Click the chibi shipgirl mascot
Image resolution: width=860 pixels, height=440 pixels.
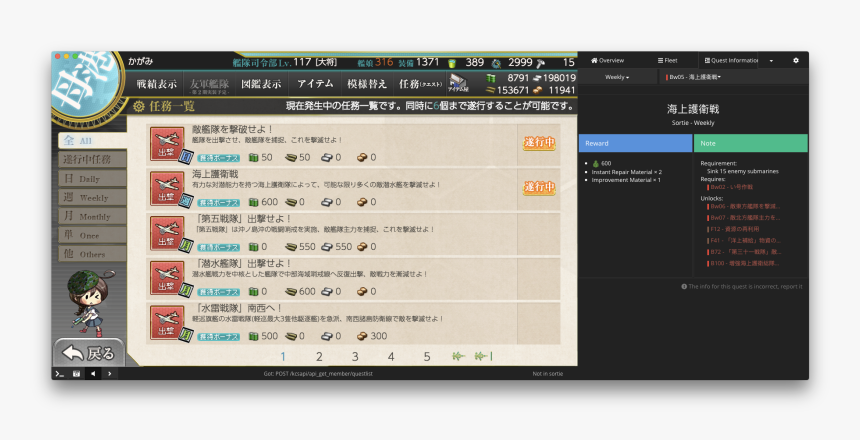click(90, 301)
